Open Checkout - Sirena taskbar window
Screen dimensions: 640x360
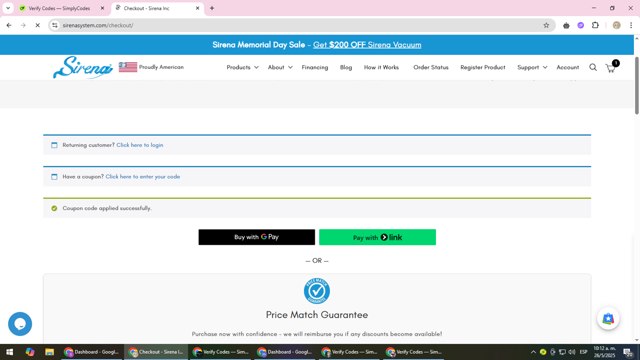pyautogui.click(x=156, y=352)
